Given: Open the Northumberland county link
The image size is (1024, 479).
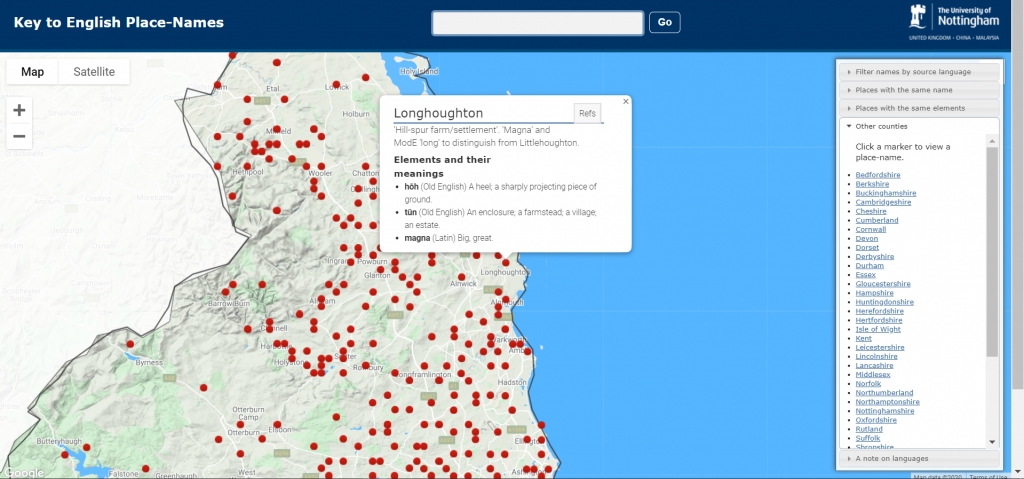Looking at the screenshot, I should tap(884, 393).
